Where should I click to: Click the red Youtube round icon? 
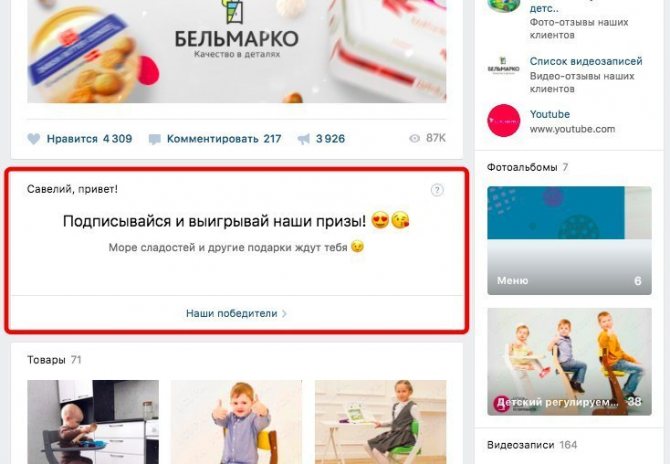(504, 120)
